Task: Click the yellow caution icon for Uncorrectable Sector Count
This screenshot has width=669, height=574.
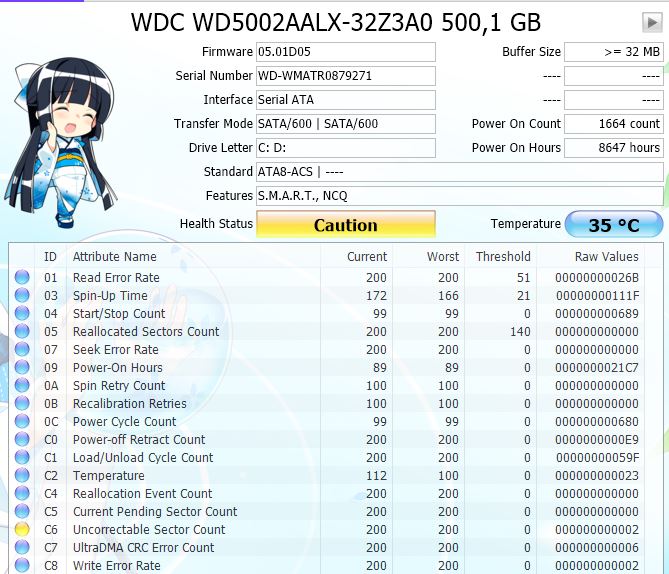Action: point(22,529)
